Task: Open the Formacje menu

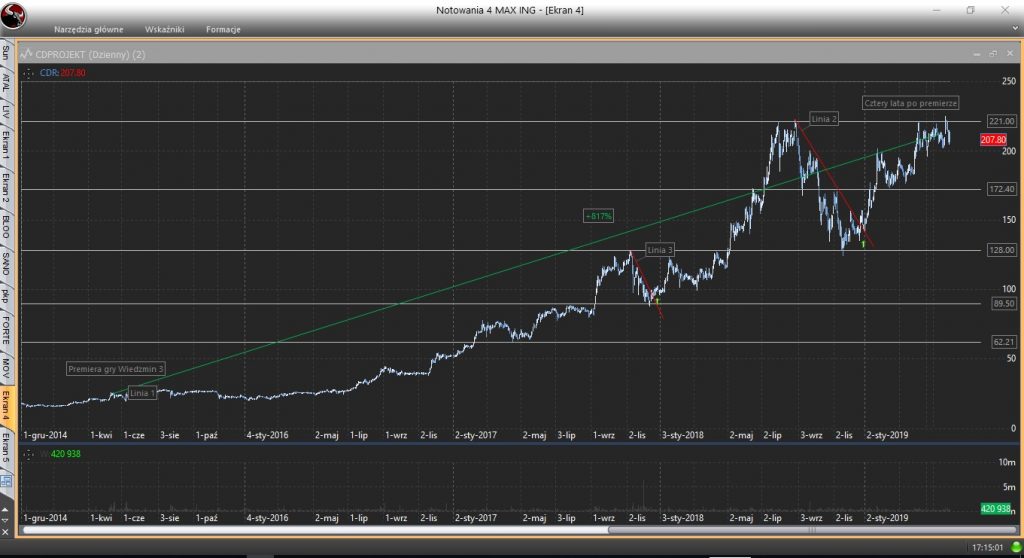Action: point(223,29)
